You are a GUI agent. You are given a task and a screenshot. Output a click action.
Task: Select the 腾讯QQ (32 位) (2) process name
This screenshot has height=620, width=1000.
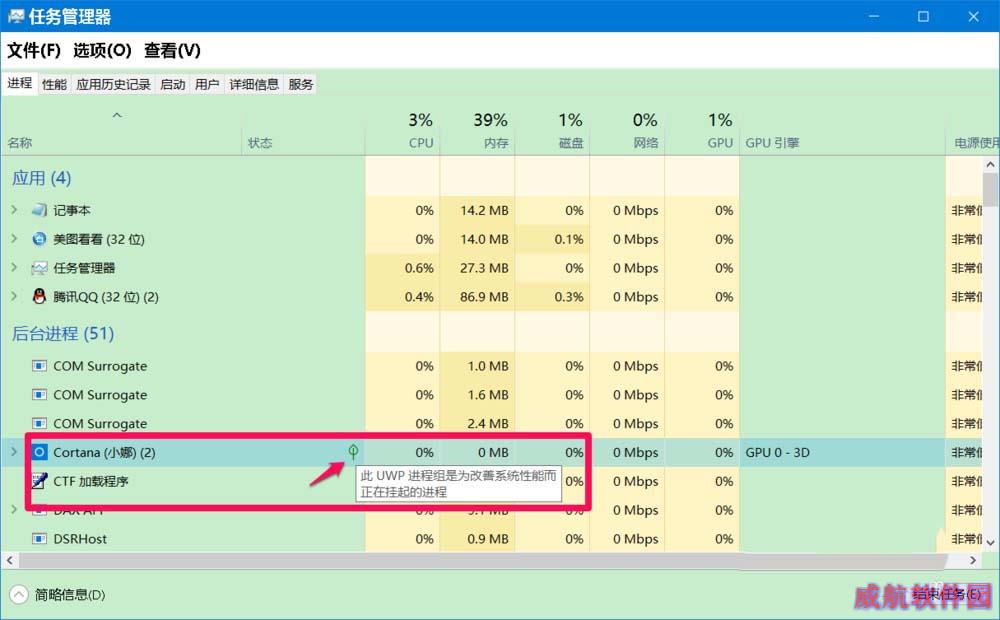tap(106, 297)
